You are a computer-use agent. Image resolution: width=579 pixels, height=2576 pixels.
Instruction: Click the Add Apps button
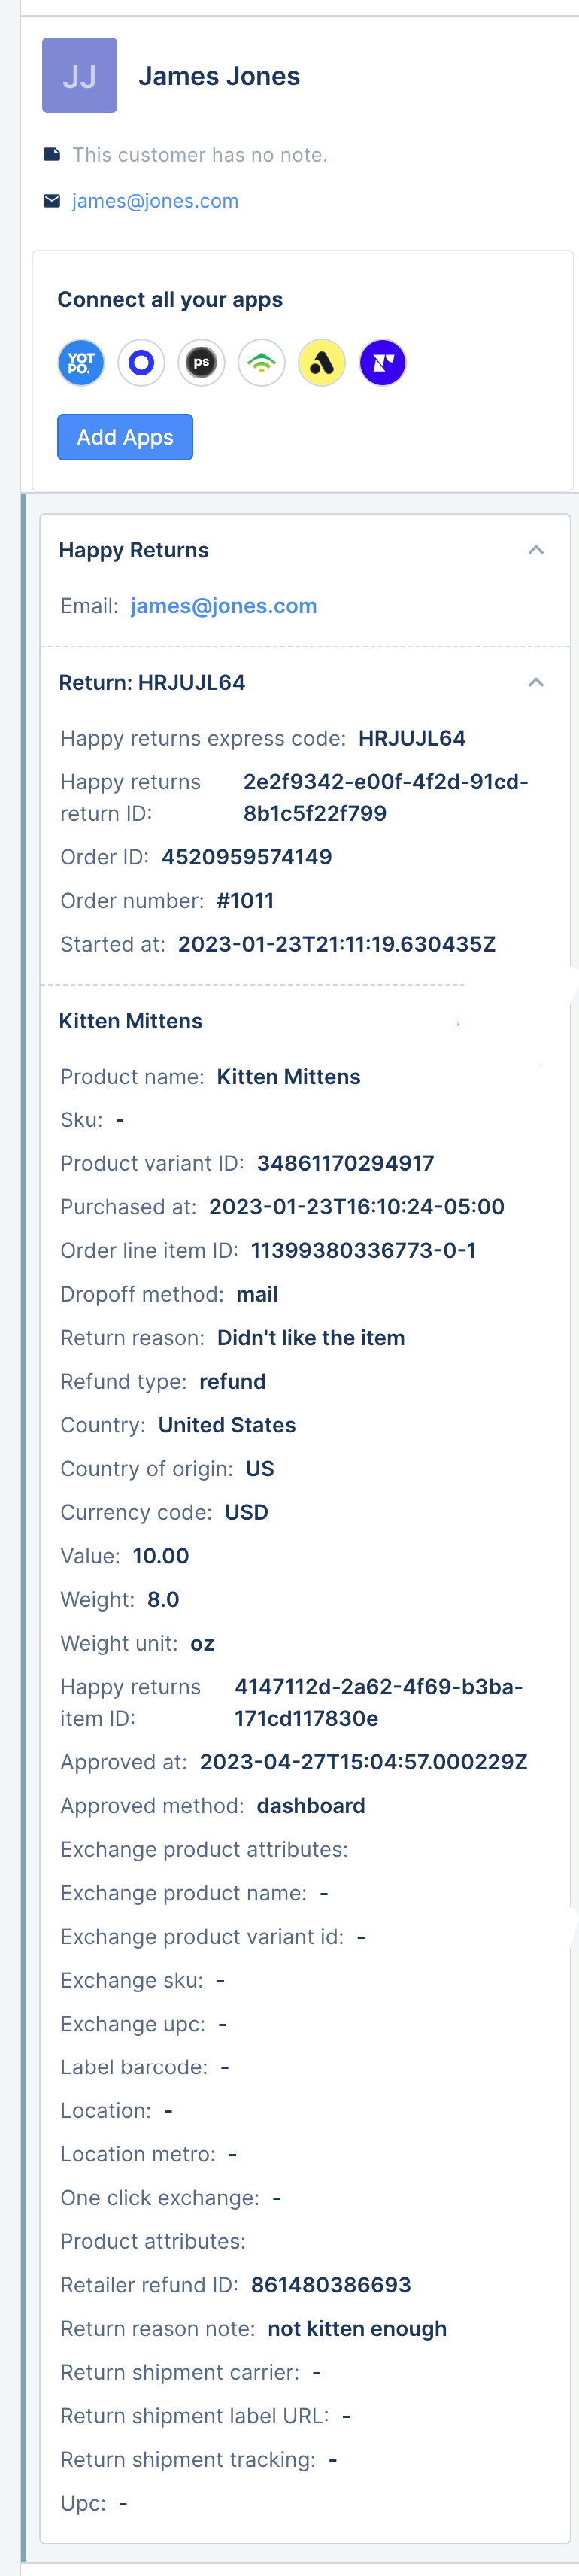[x=125, y=437]
